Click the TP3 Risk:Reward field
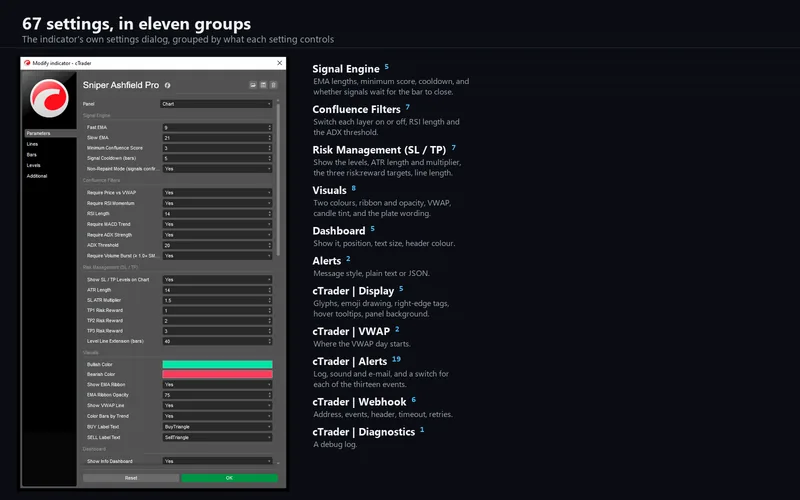 [215, 331]
